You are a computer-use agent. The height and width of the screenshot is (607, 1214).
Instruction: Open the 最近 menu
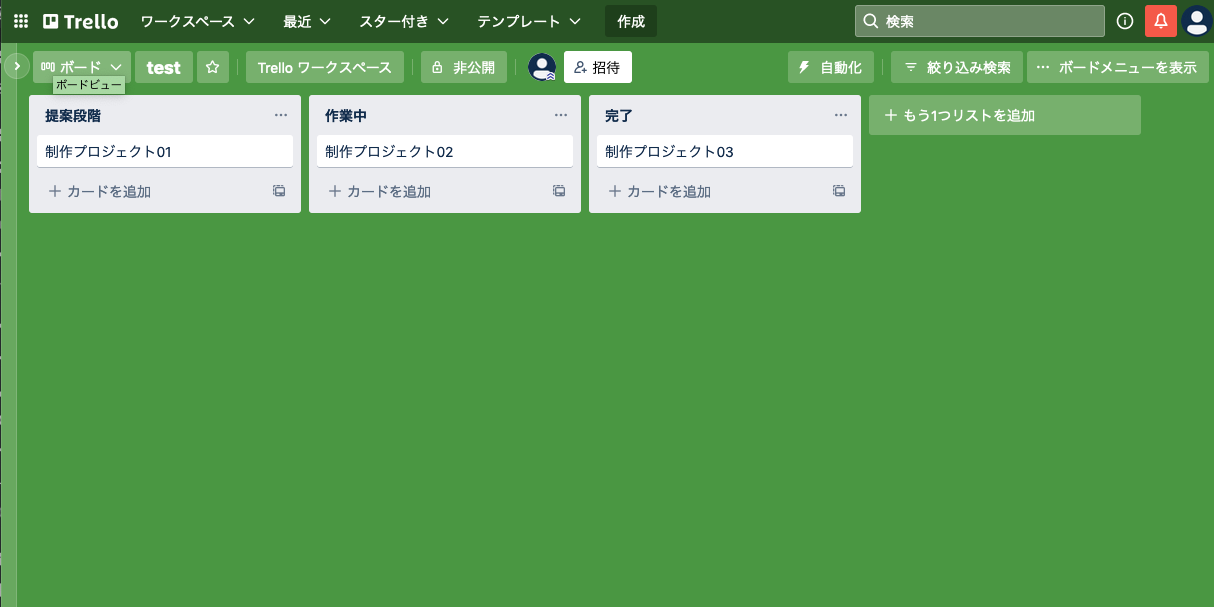(307, 21)
